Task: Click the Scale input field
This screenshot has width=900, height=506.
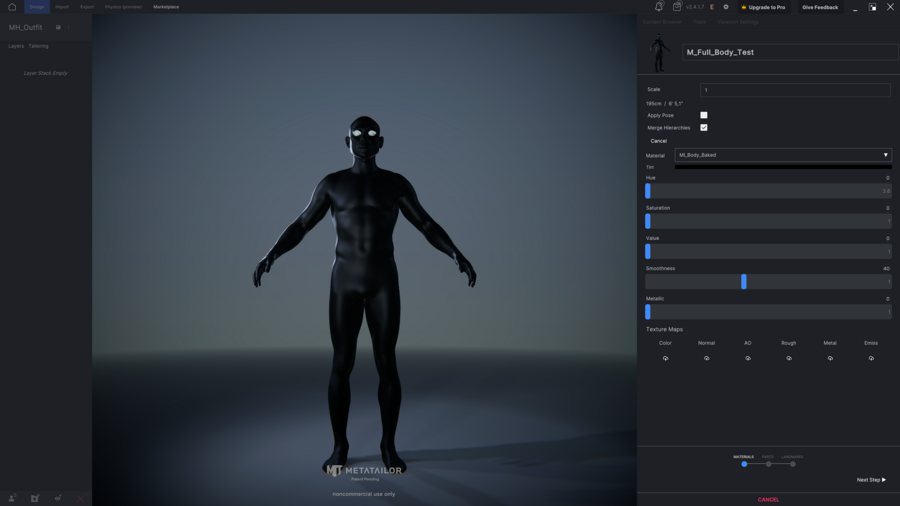Action: (x=794, y=90)
